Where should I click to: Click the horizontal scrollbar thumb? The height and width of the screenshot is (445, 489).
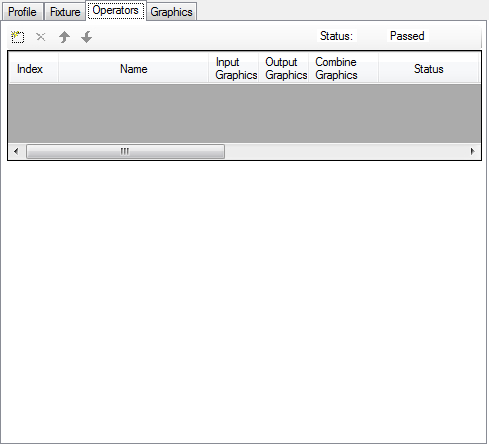pos(125,151)
